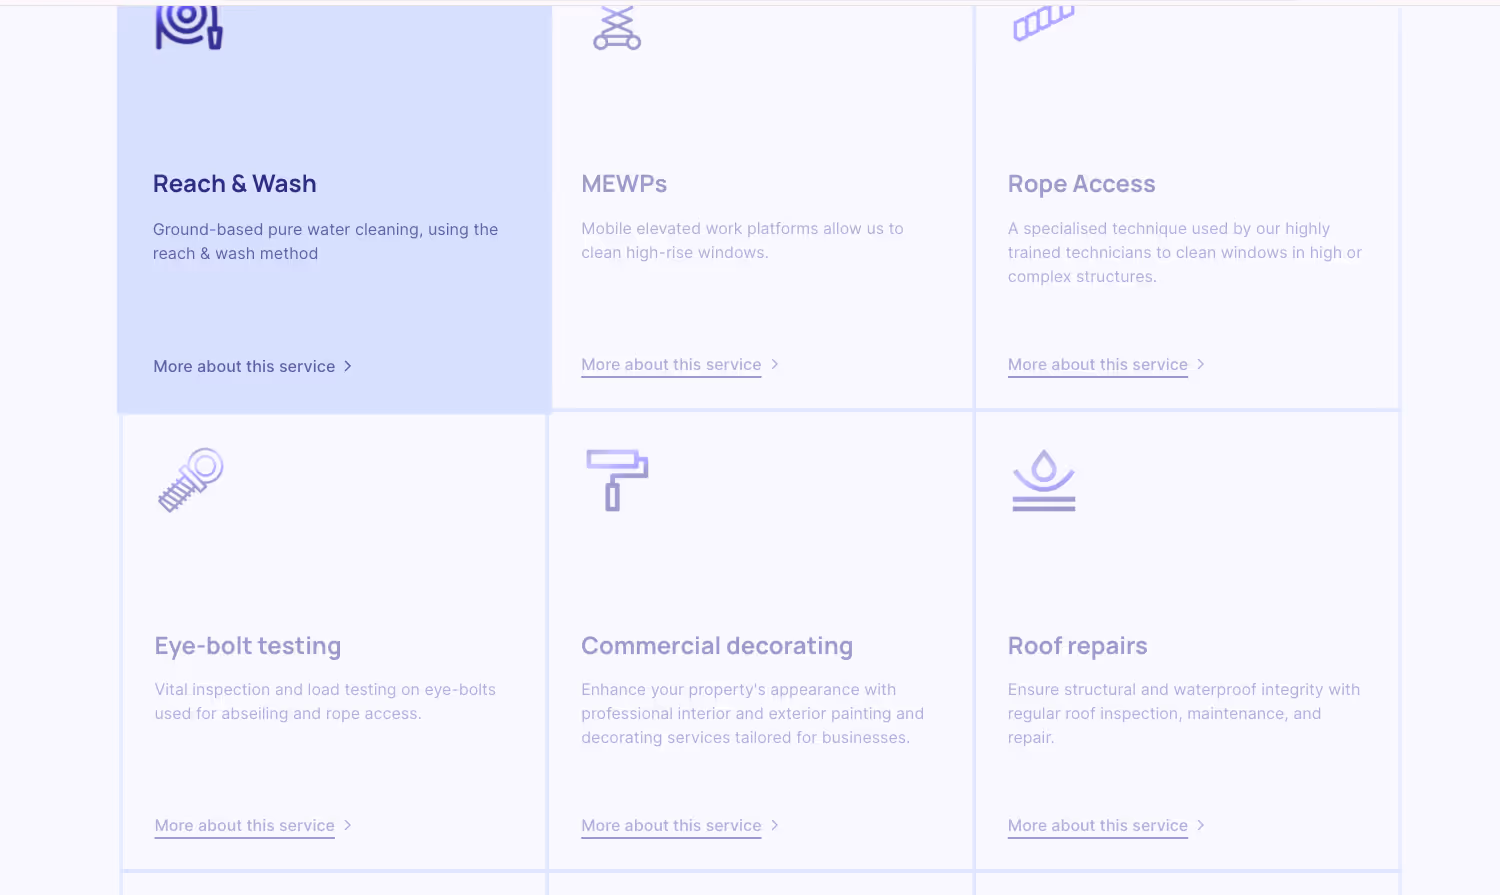Select the Roof repairs heading
This screenshot has width=1500, height=895.
(x=1078, y=646)
